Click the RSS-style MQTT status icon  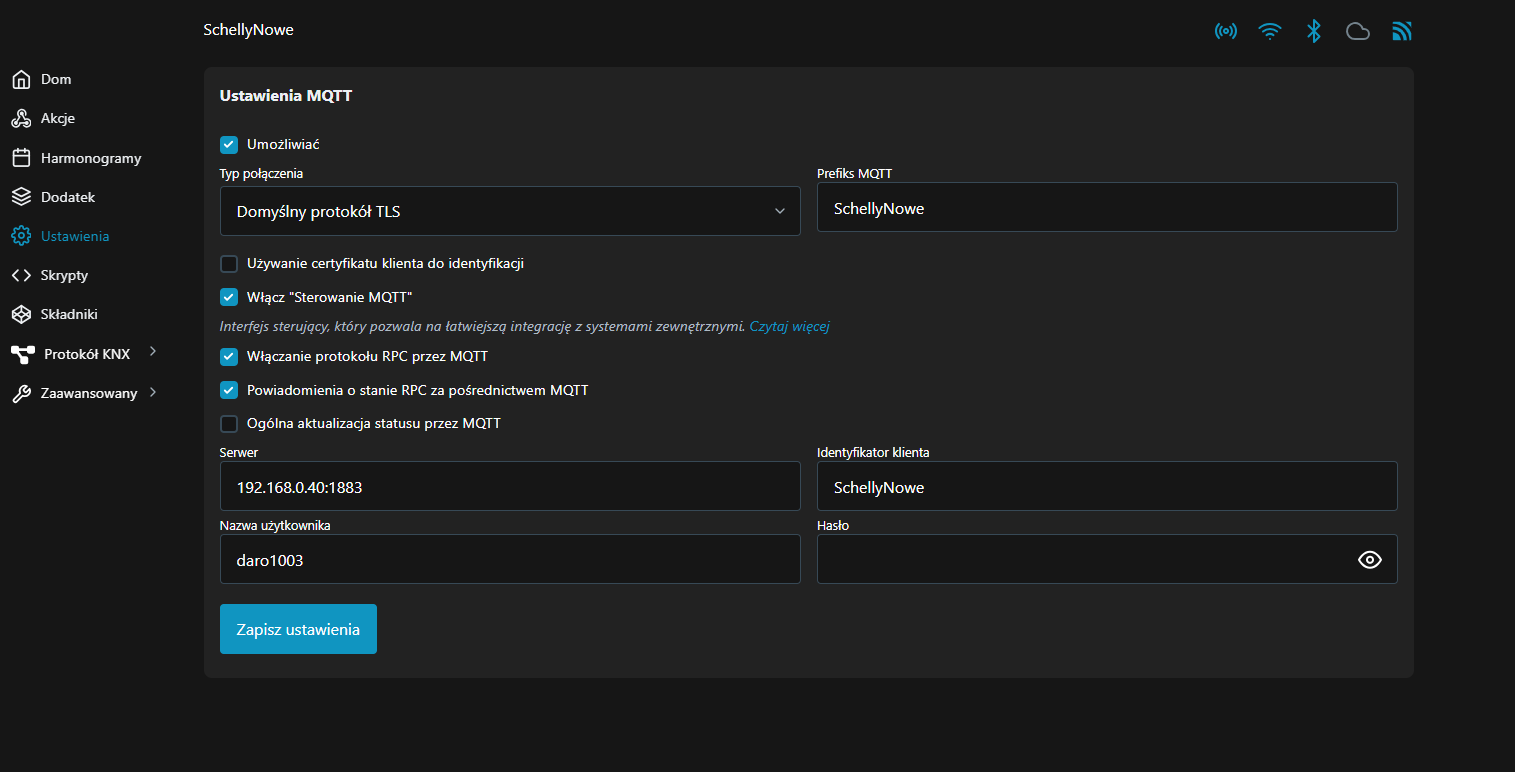pos(1402,31)
